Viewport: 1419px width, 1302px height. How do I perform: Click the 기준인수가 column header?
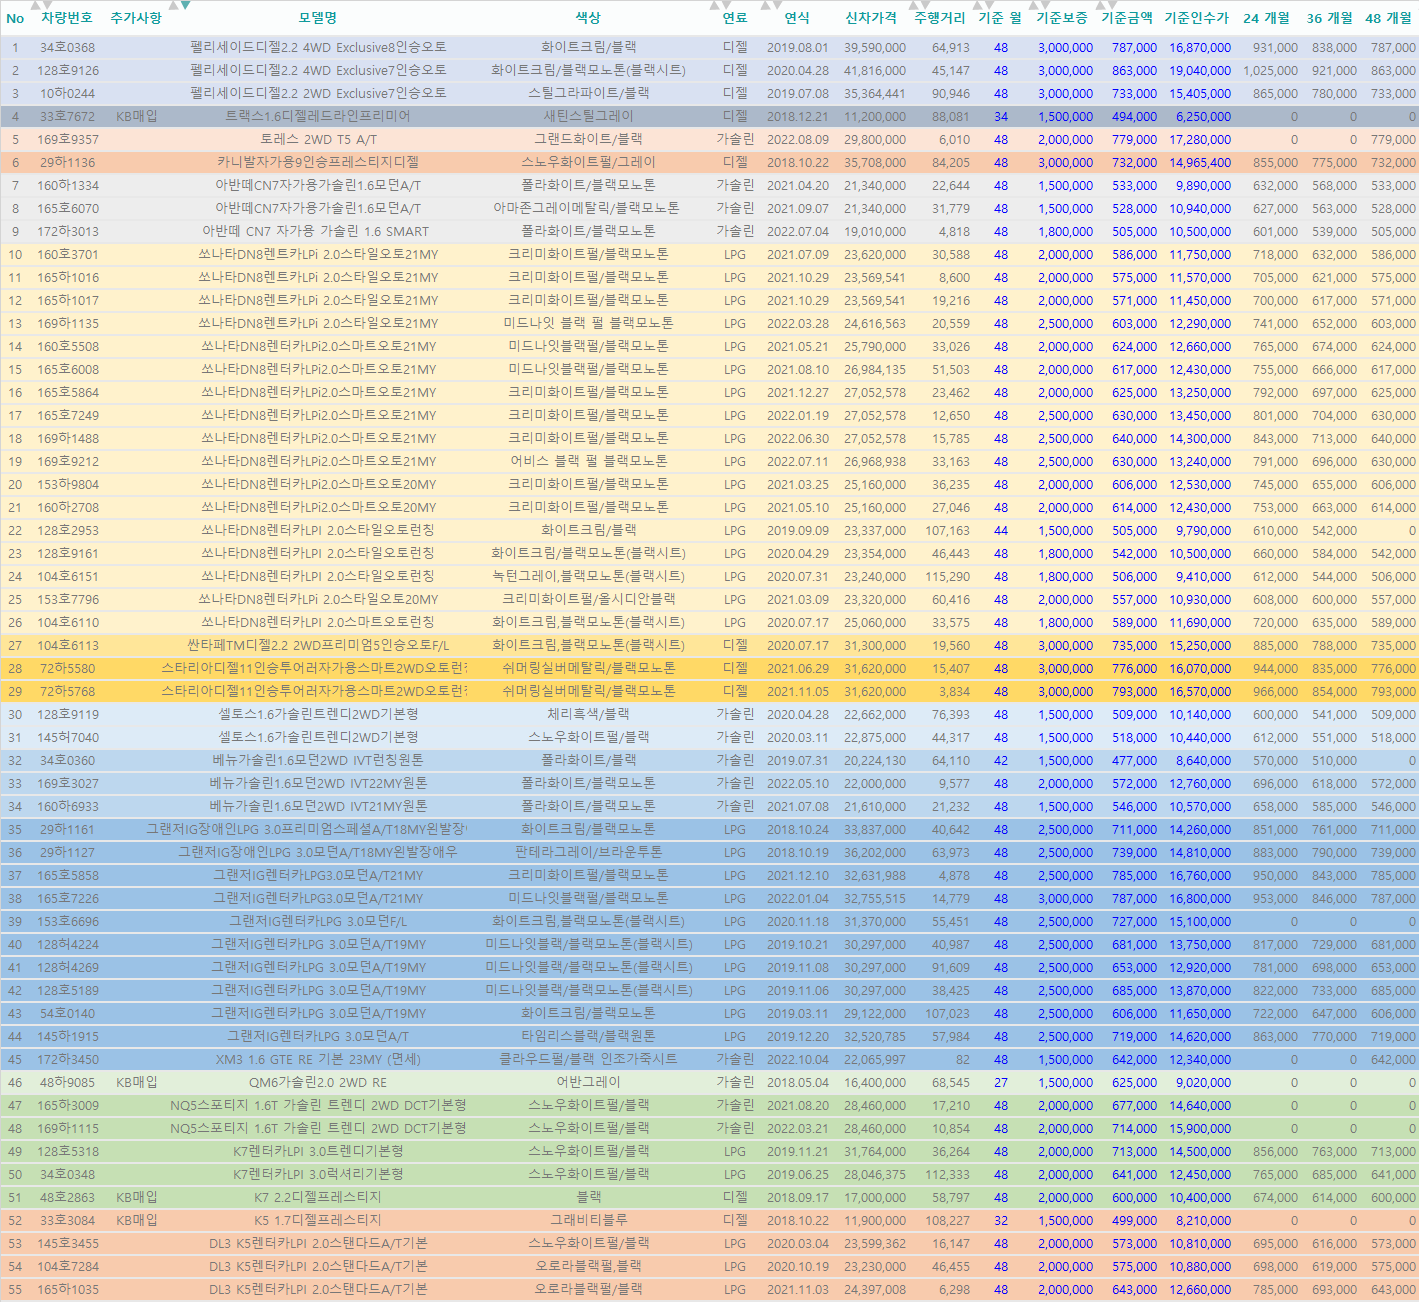[x=1197, y=18]
